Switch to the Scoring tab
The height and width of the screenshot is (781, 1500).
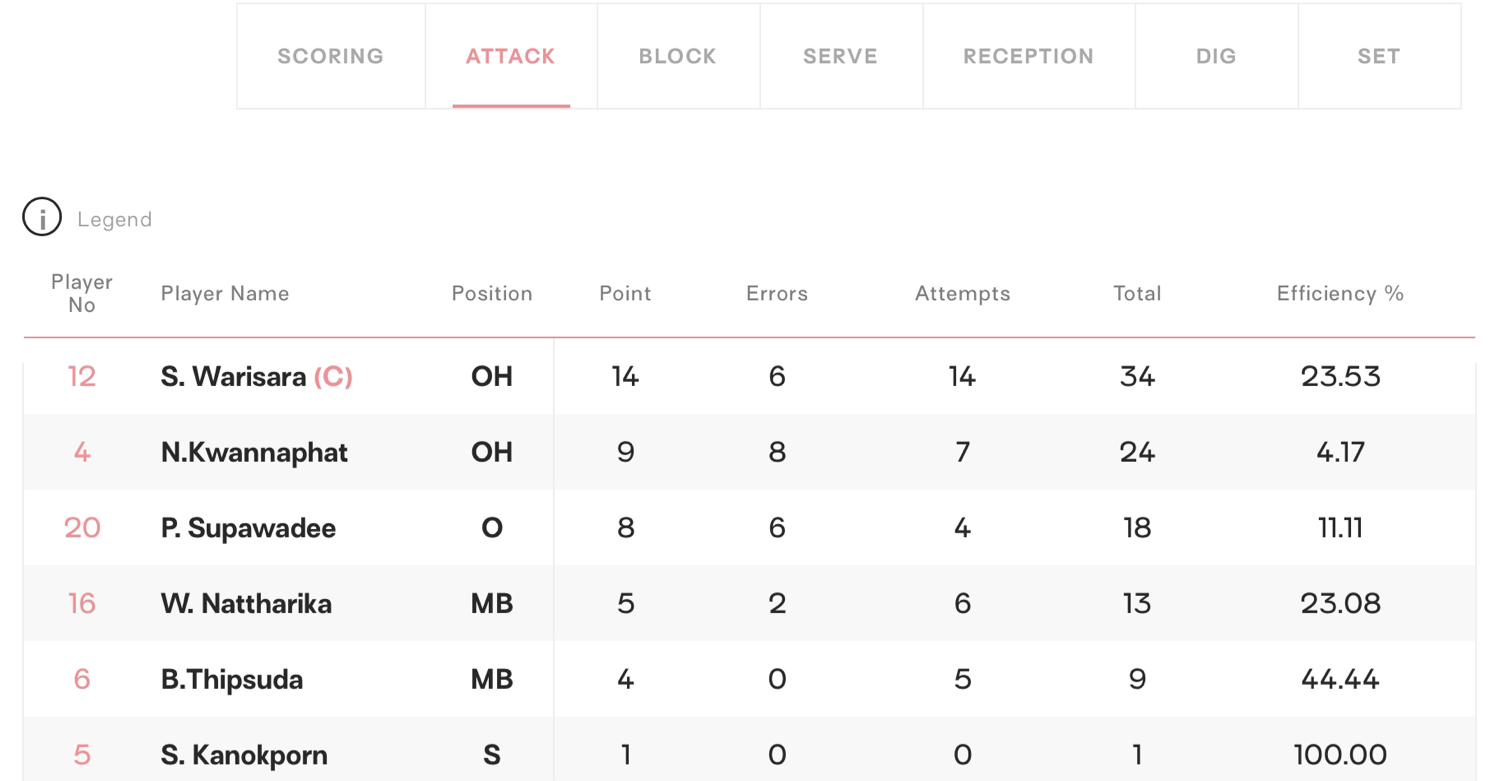(331, 56)
